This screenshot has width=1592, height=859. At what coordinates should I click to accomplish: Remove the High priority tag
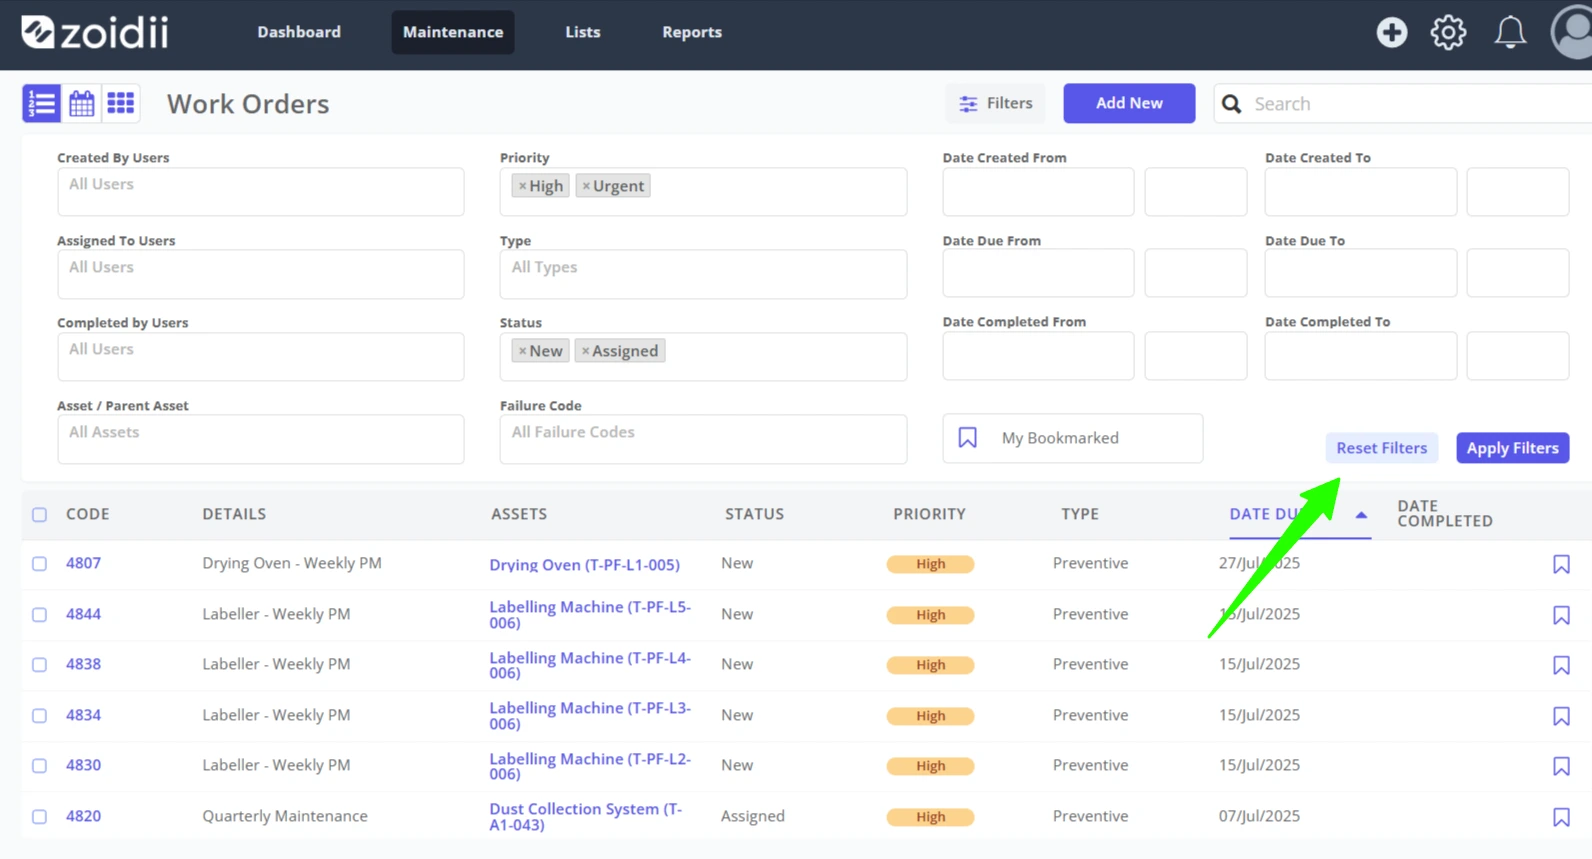point(522,186)
